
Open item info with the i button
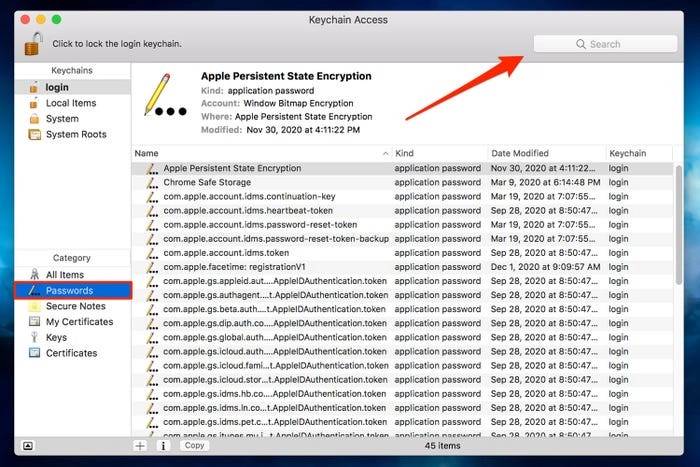point(163,446)
